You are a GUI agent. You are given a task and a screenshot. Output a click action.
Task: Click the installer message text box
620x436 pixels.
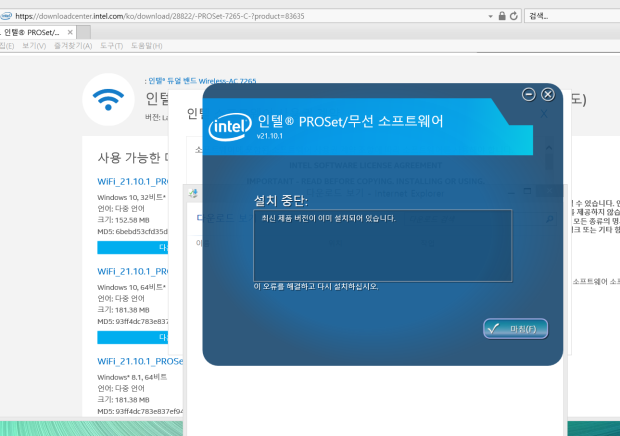coord(382,245)
